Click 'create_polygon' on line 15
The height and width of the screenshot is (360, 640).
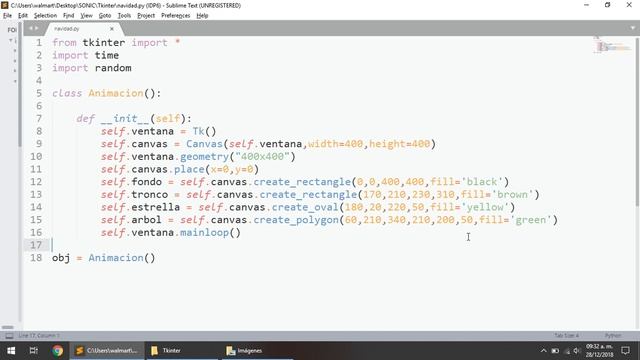click(x=296, y=220)
